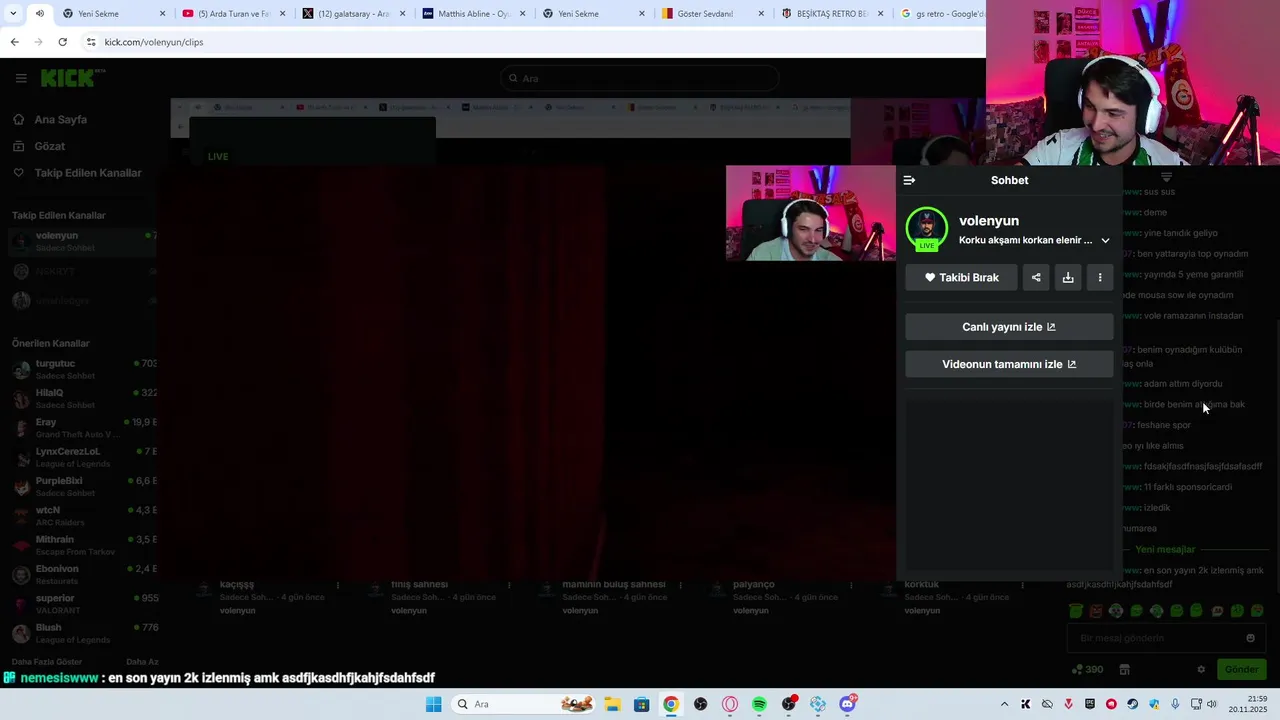
Task: Open the finiş sahnesi clip
Action: (x=420, y=584)
